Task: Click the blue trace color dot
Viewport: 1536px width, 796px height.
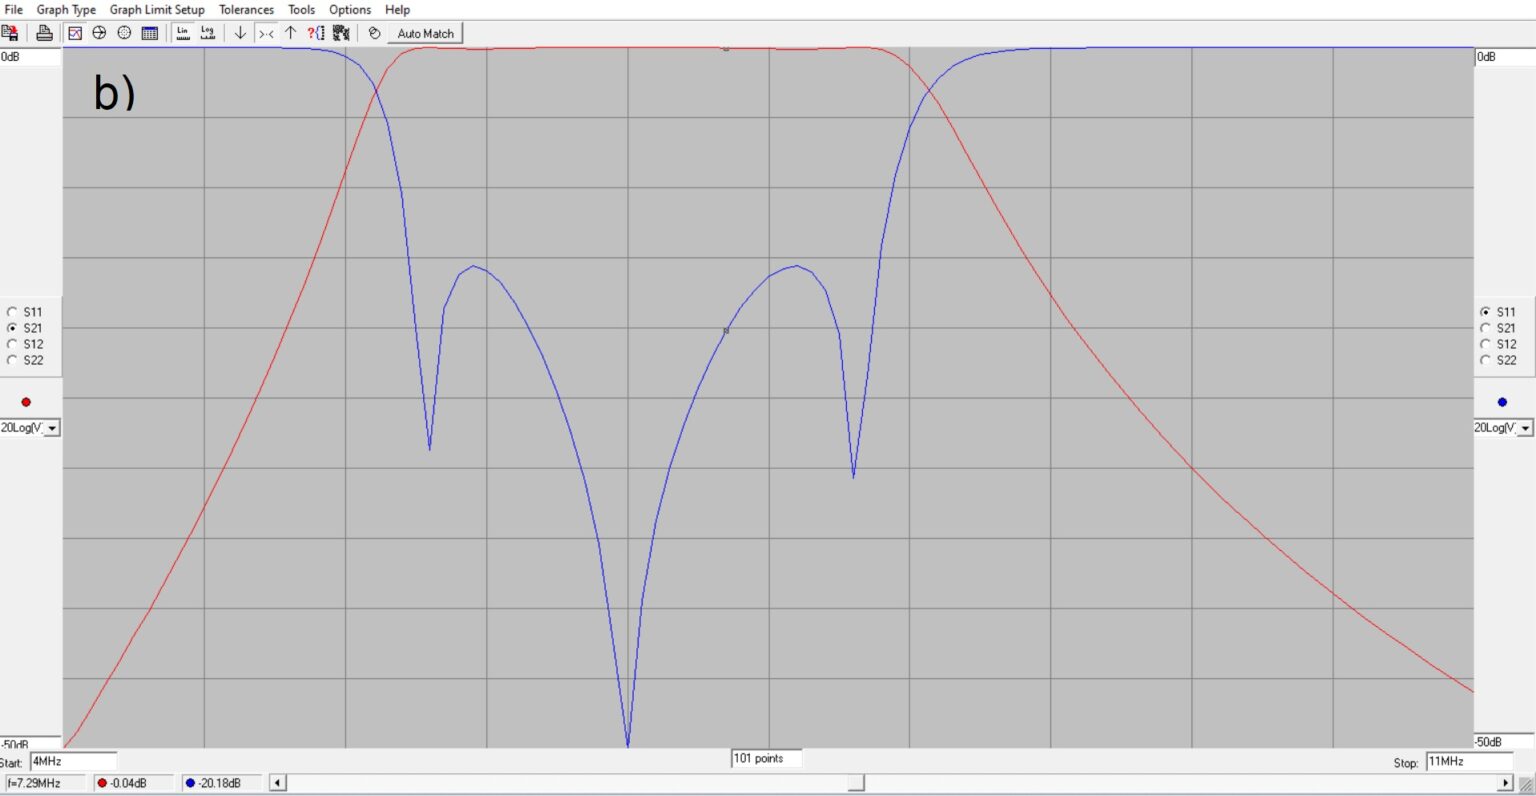Action: click(1502, 402)
